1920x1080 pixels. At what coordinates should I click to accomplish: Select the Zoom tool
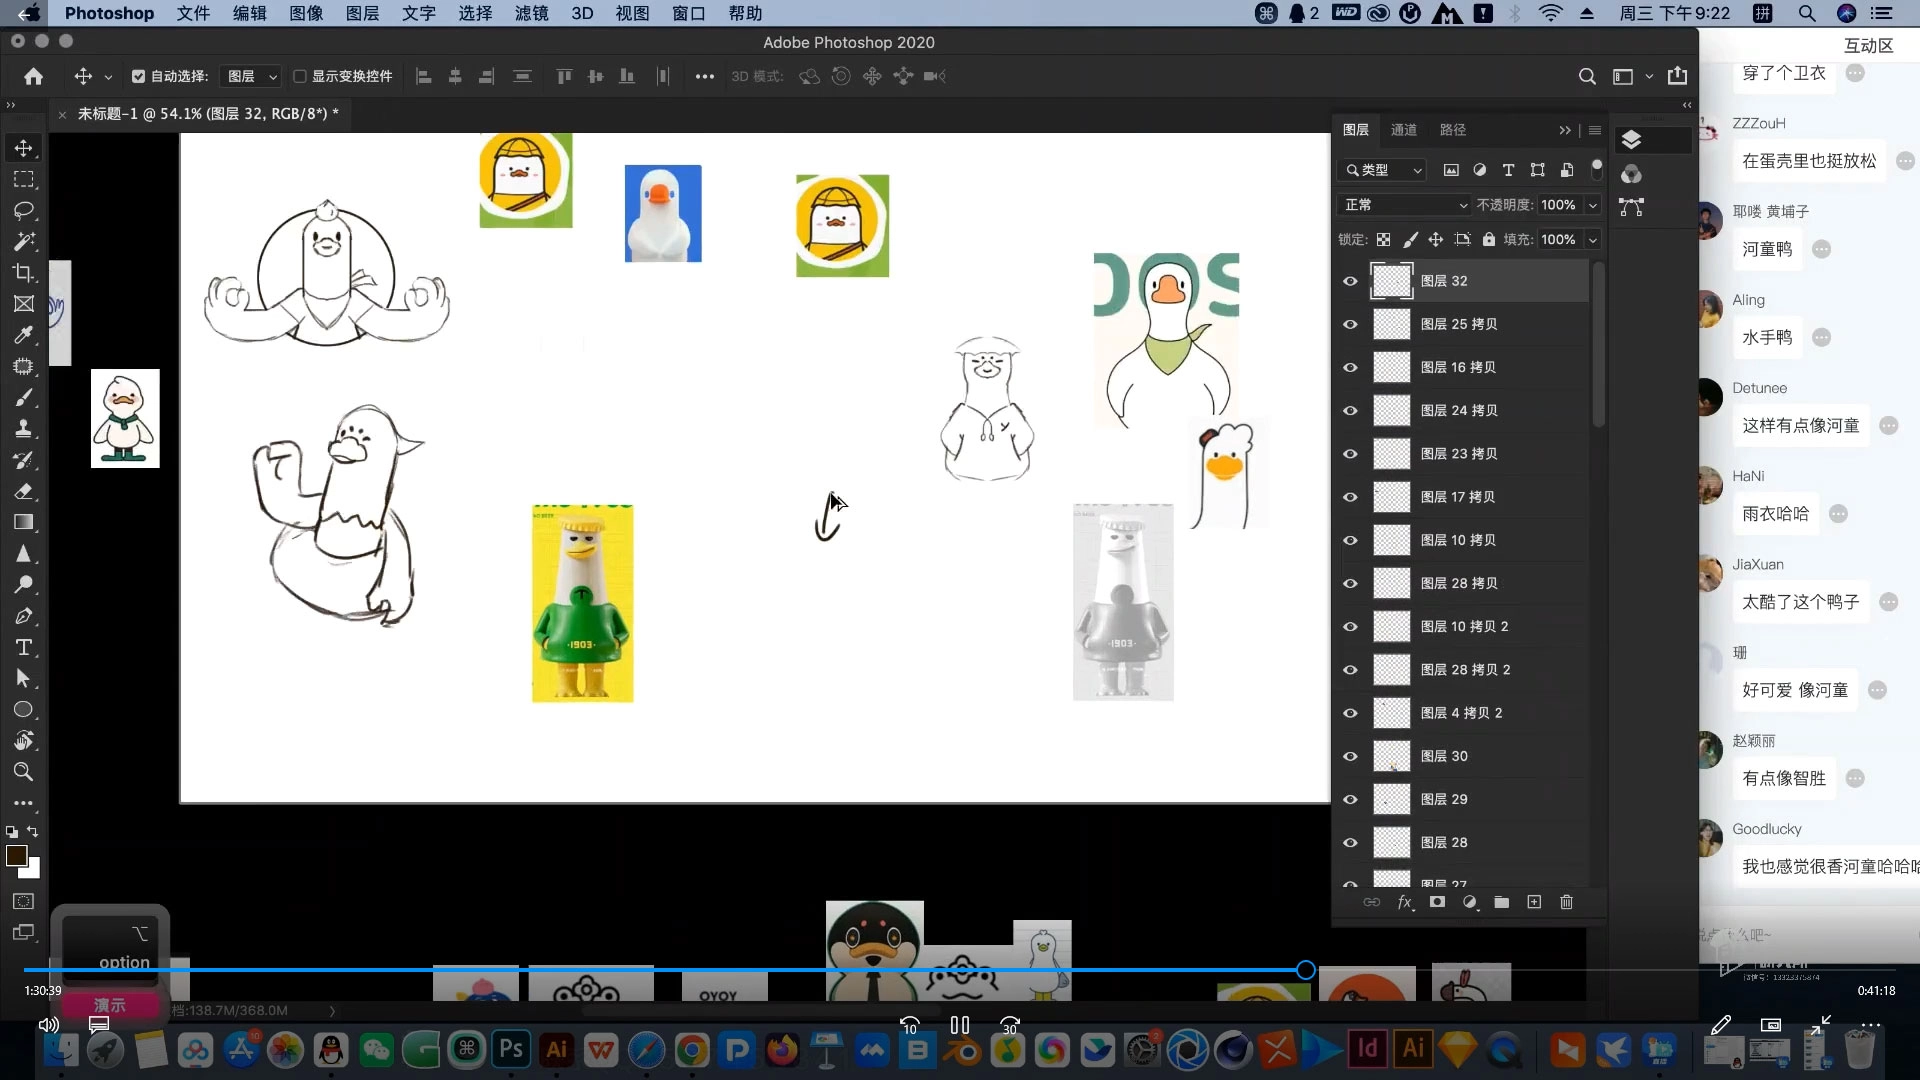pos(24,772)
